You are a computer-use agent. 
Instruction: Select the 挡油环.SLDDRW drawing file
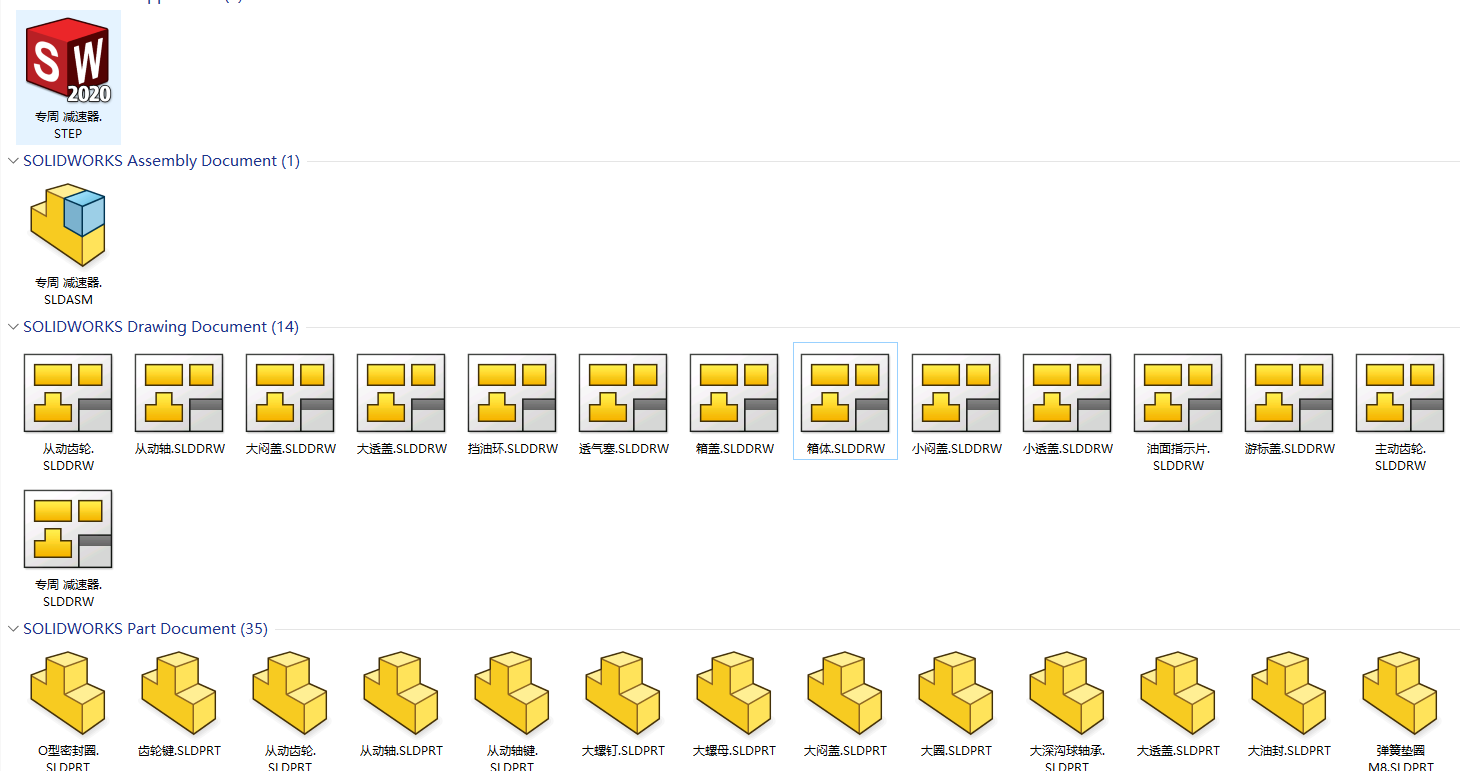pyautogui.click(x=512, y=404)
